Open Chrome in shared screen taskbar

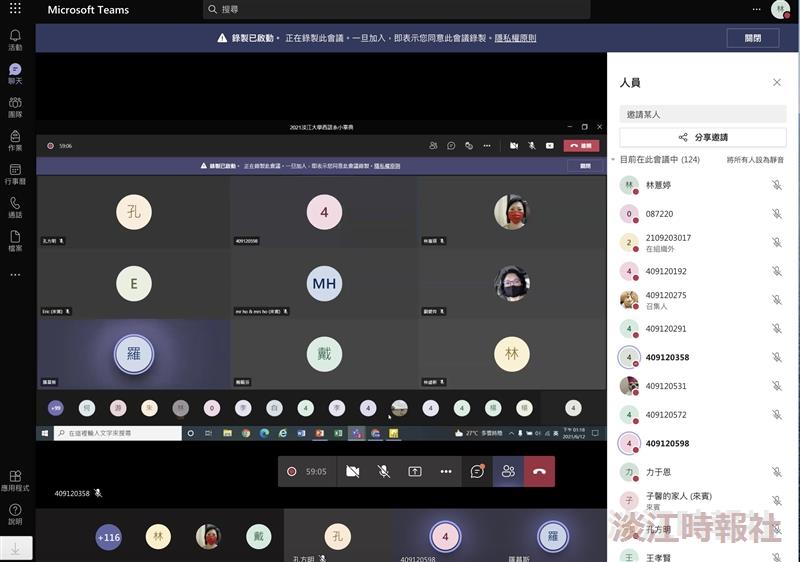246,433
